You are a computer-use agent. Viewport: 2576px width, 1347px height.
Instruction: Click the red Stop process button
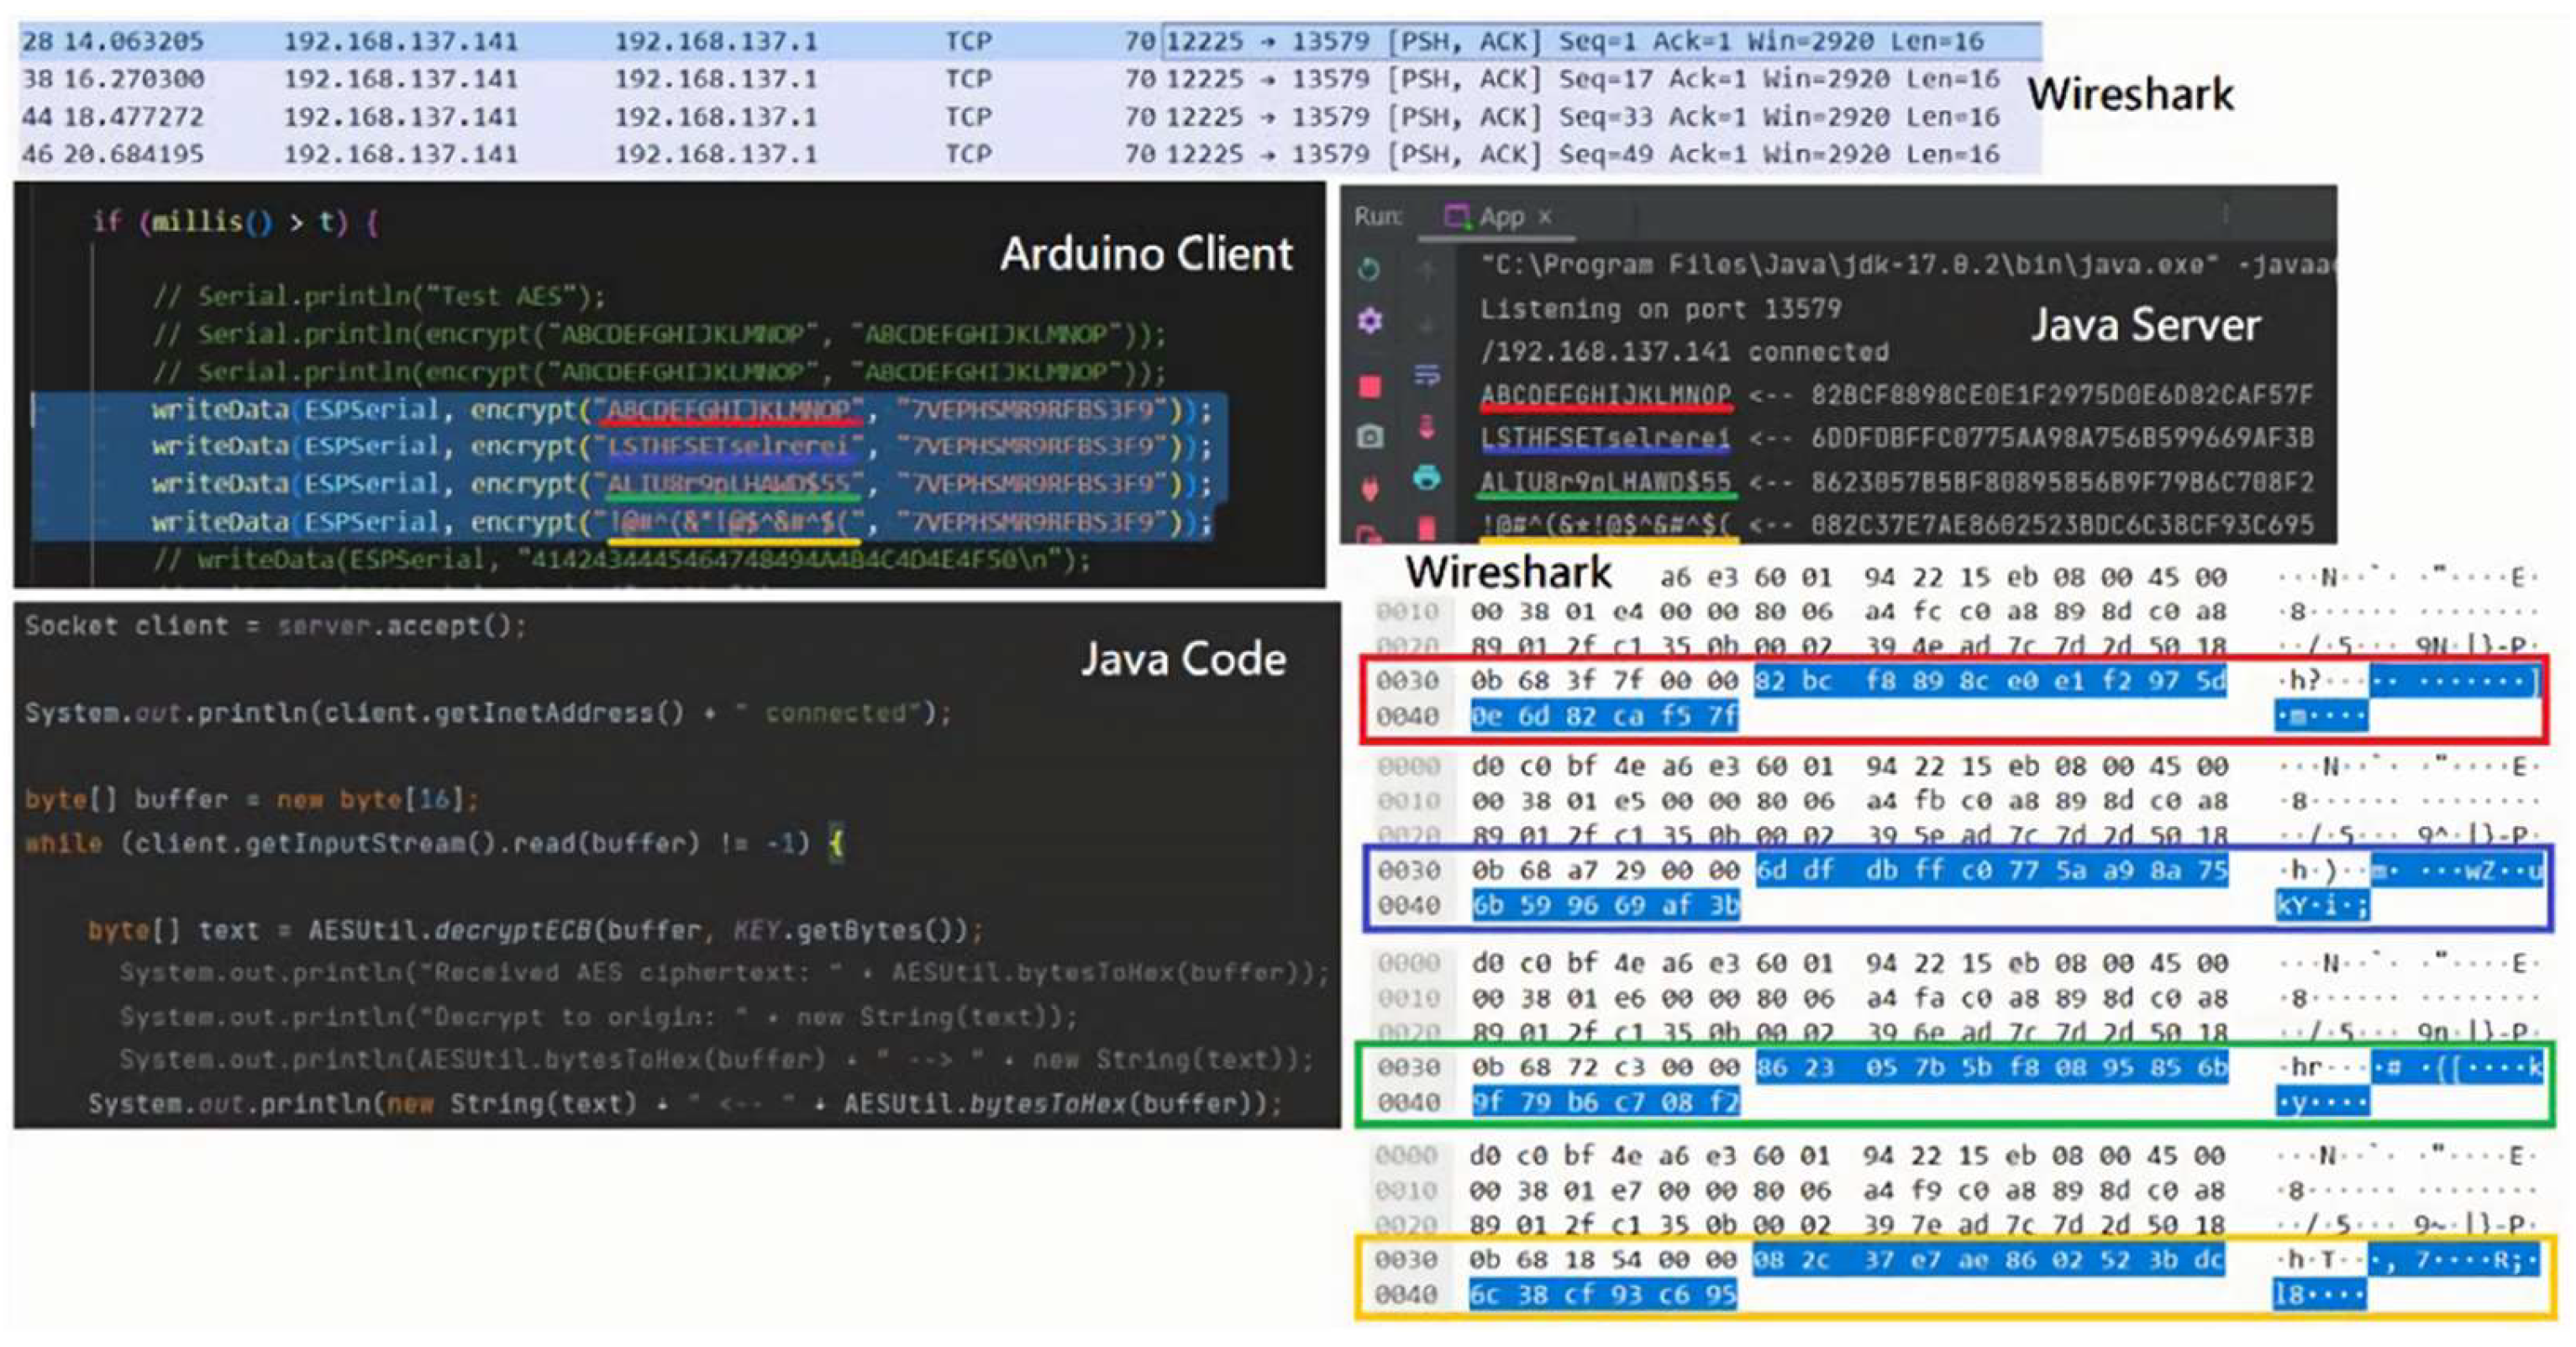point(1369,386)
